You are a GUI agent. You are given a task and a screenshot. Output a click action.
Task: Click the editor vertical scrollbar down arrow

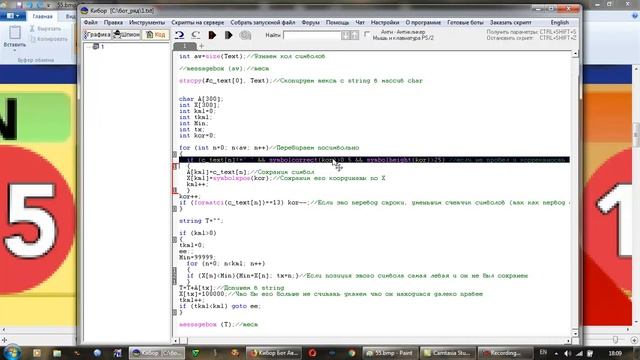tap(575, 333)
